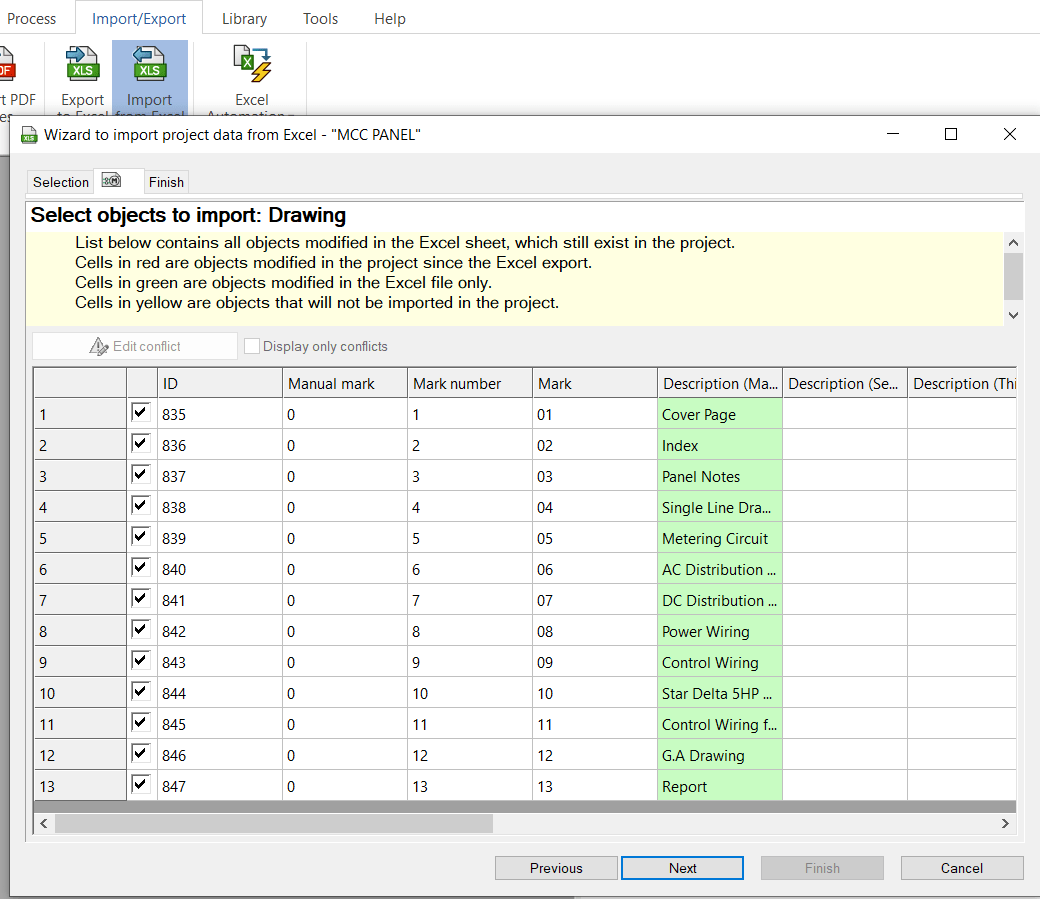The image size is (1040, 899).
Task: Uncheck the checkbox for ID 840
Action: [x=141, y=567]
